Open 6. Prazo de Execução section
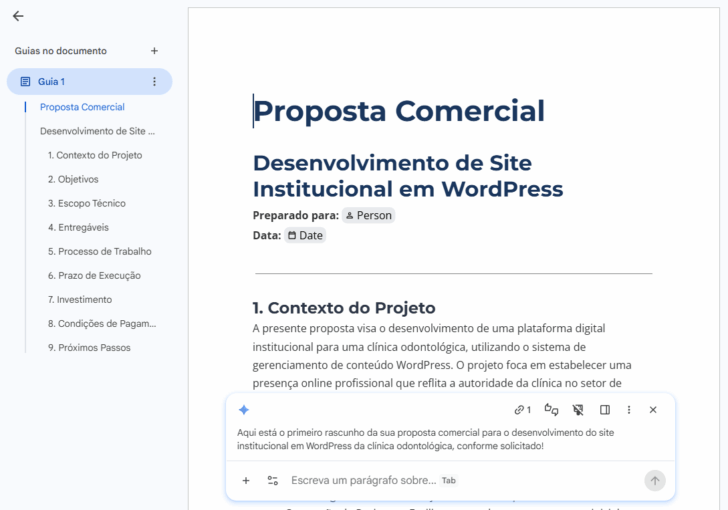Viewport: 728px width, 510px height. click(x=94, y=276)
